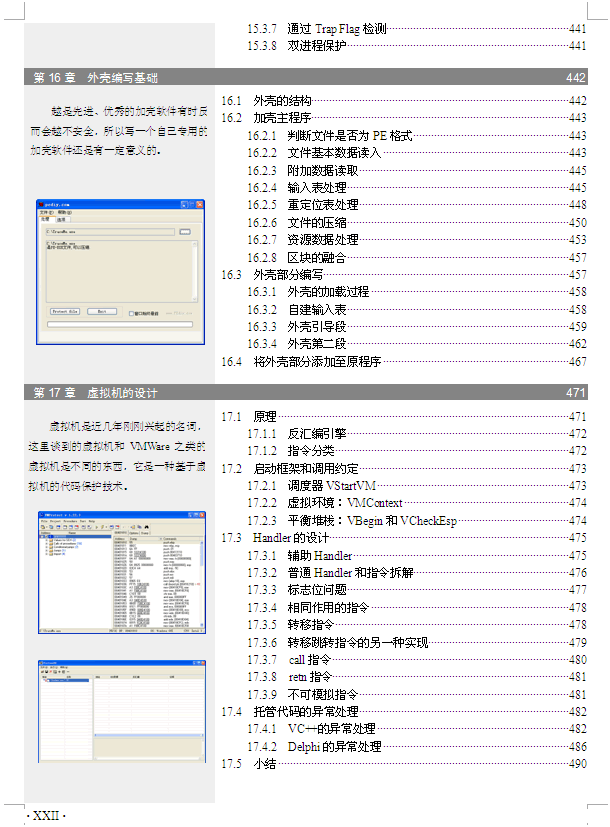Go to 17.3.9 不可模拟指令
610x827 pixels.
[417, 695]
